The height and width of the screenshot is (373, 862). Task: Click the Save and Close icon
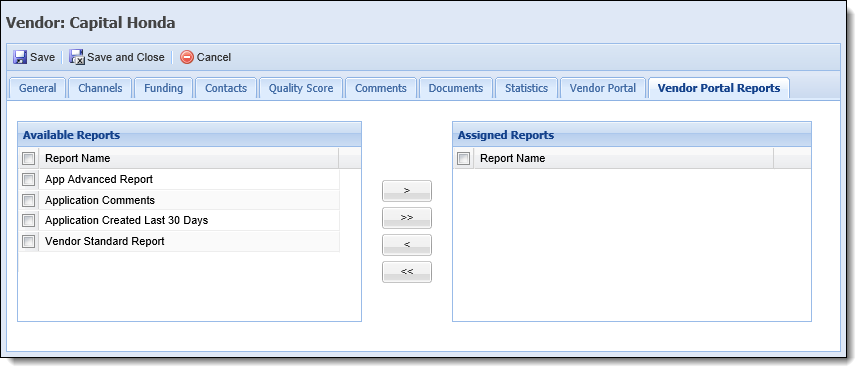76,57
